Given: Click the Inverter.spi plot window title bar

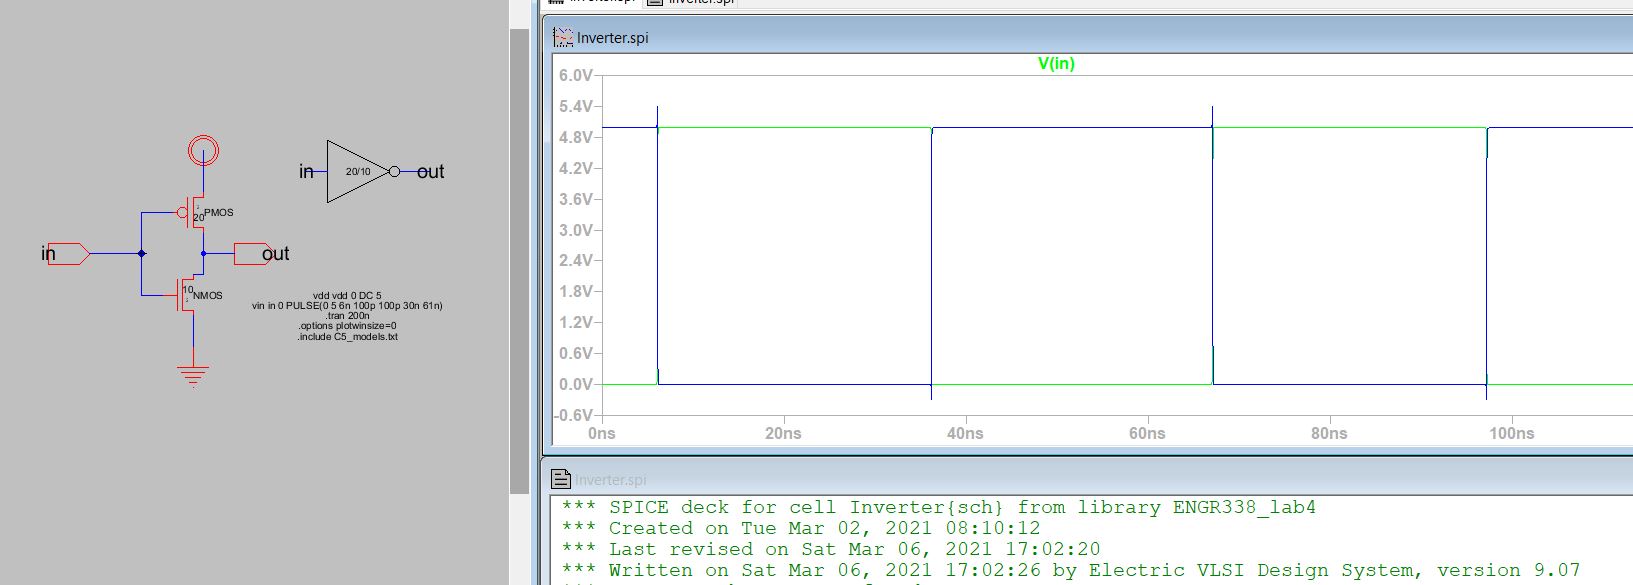Looking at the screenshot, I should coord(1000,38).
